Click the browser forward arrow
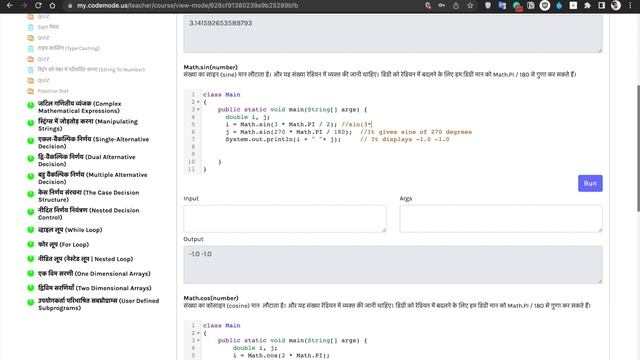The height and width of the screenshot is (360, 640). [24, 5]
